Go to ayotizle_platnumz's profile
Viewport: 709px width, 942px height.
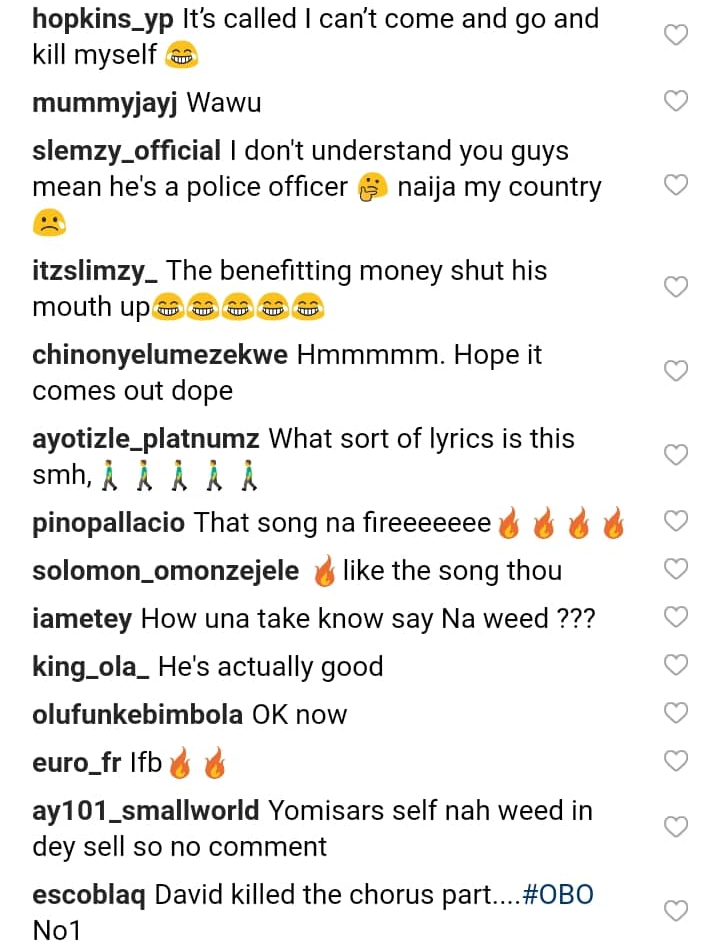tap(146, 438)
